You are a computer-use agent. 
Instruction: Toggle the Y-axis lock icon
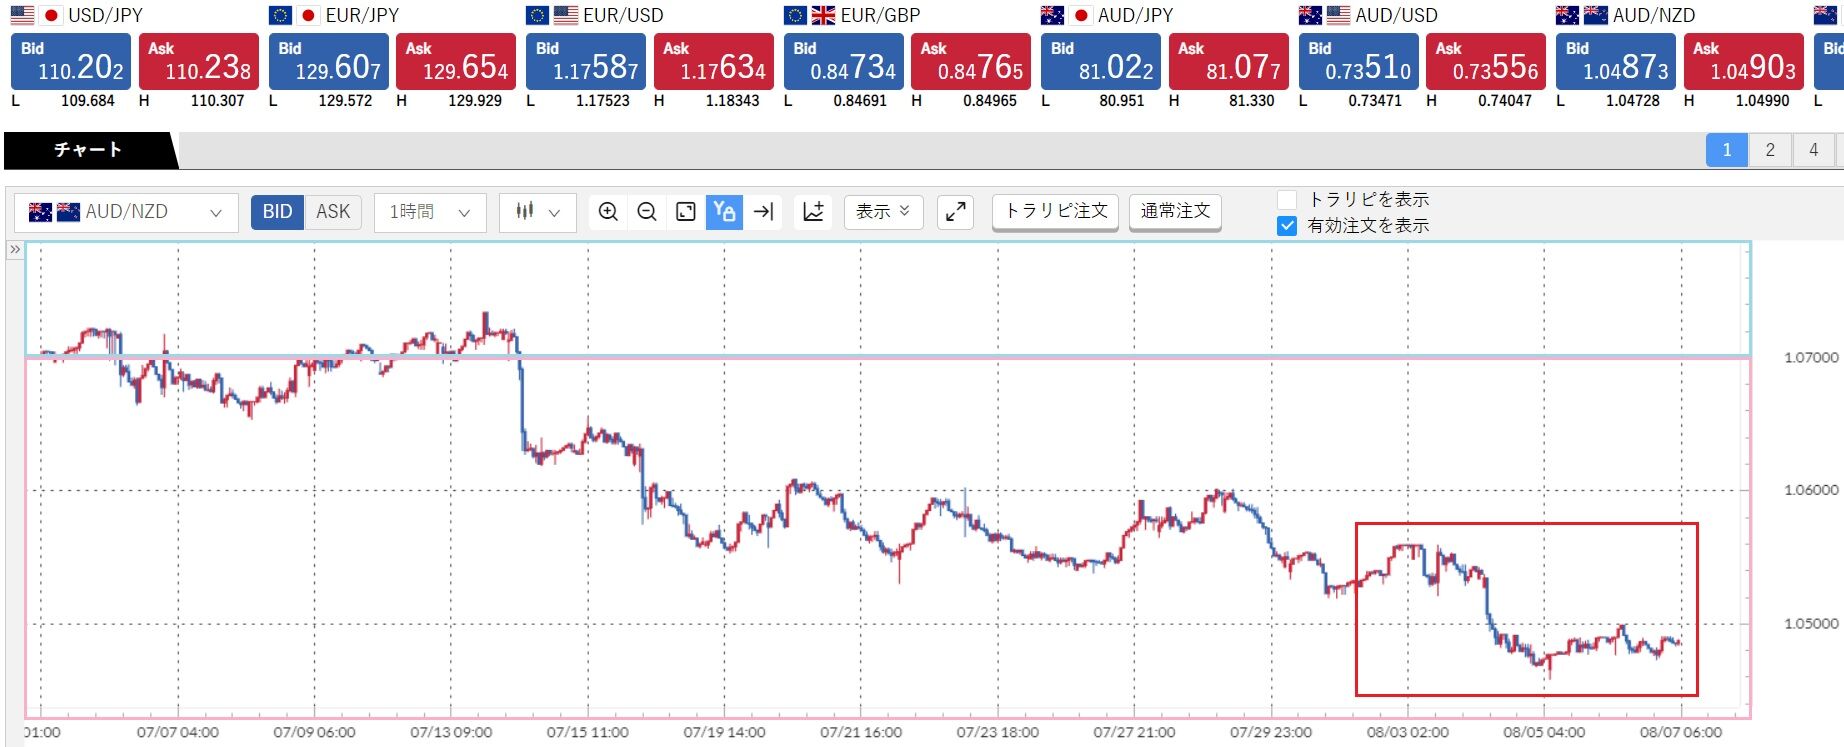725,212
